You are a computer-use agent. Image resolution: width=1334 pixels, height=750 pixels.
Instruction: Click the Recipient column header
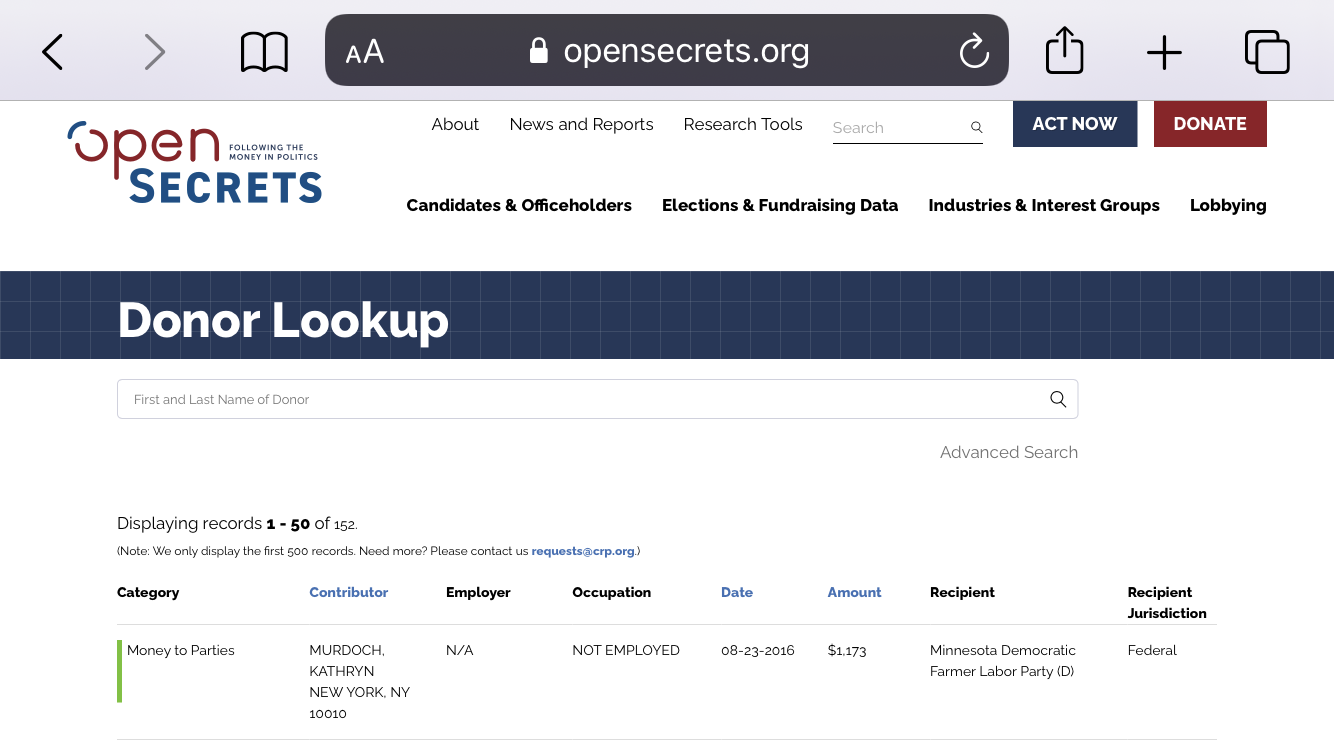(x=962, y=592)
